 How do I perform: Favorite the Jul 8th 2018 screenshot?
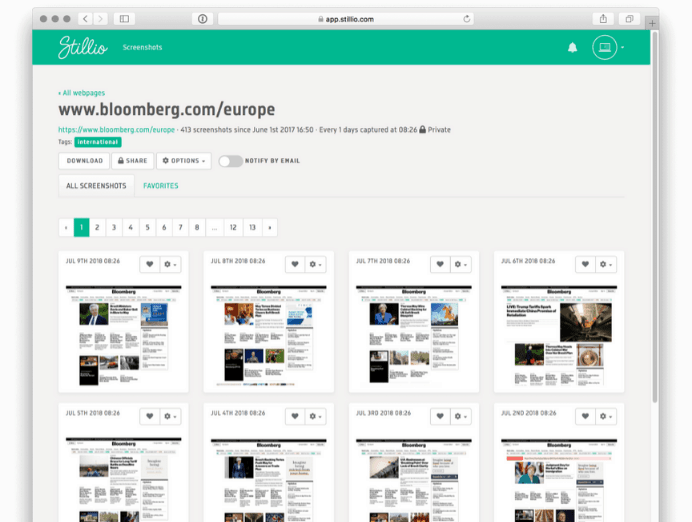point(295,264)
